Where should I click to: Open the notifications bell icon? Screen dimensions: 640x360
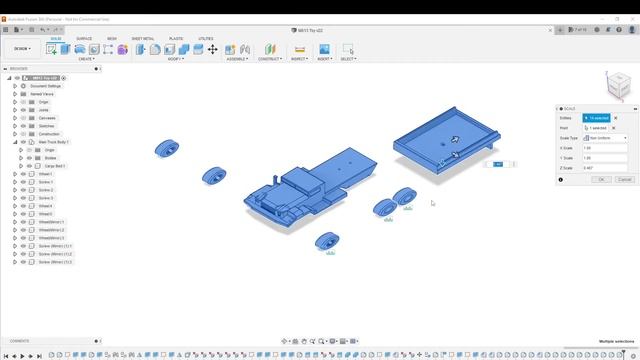[x=608, y=30]
